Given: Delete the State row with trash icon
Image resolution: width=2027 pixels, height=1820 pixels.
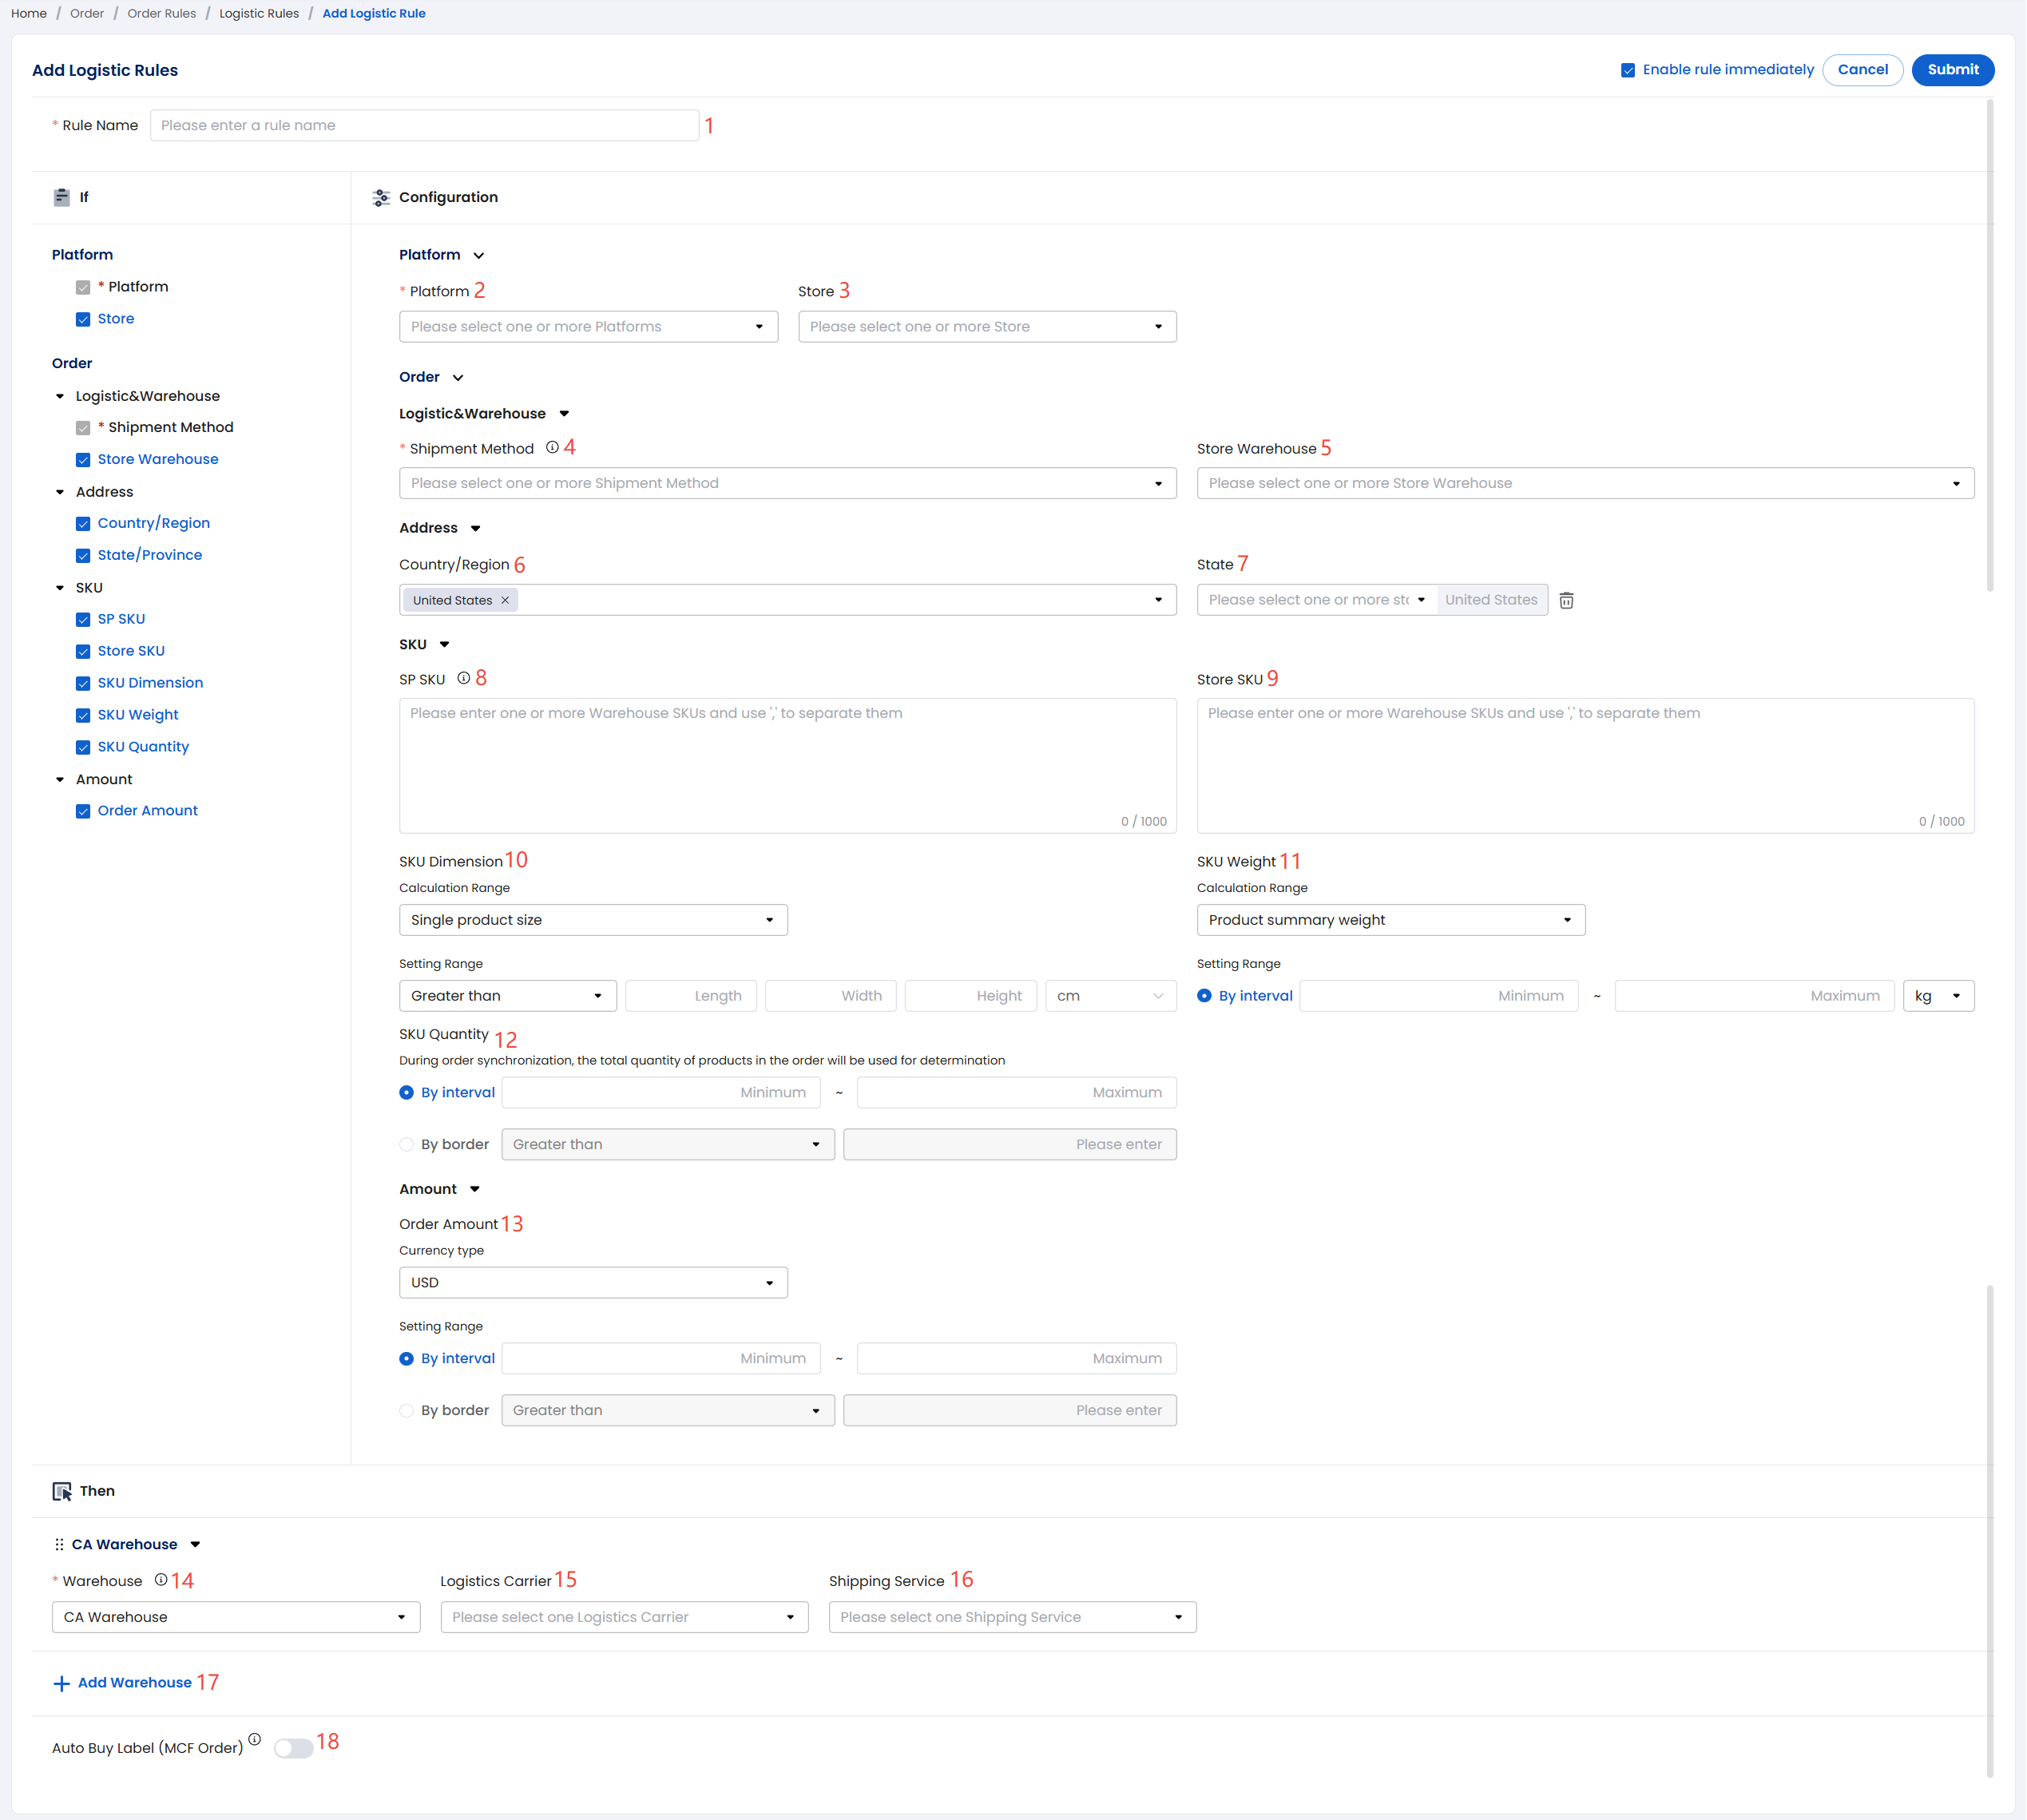Looking at the screenshot, I should click(x=1567, y=600).
